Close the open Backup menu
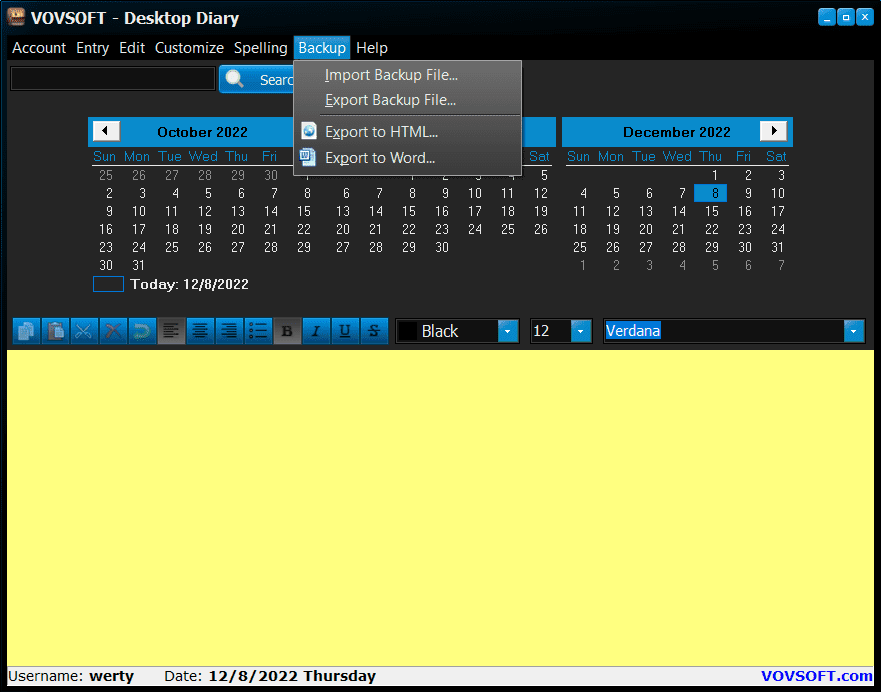The width and height of the screenshot is (881, 692). pyautogui.click(x=322, y=48)
